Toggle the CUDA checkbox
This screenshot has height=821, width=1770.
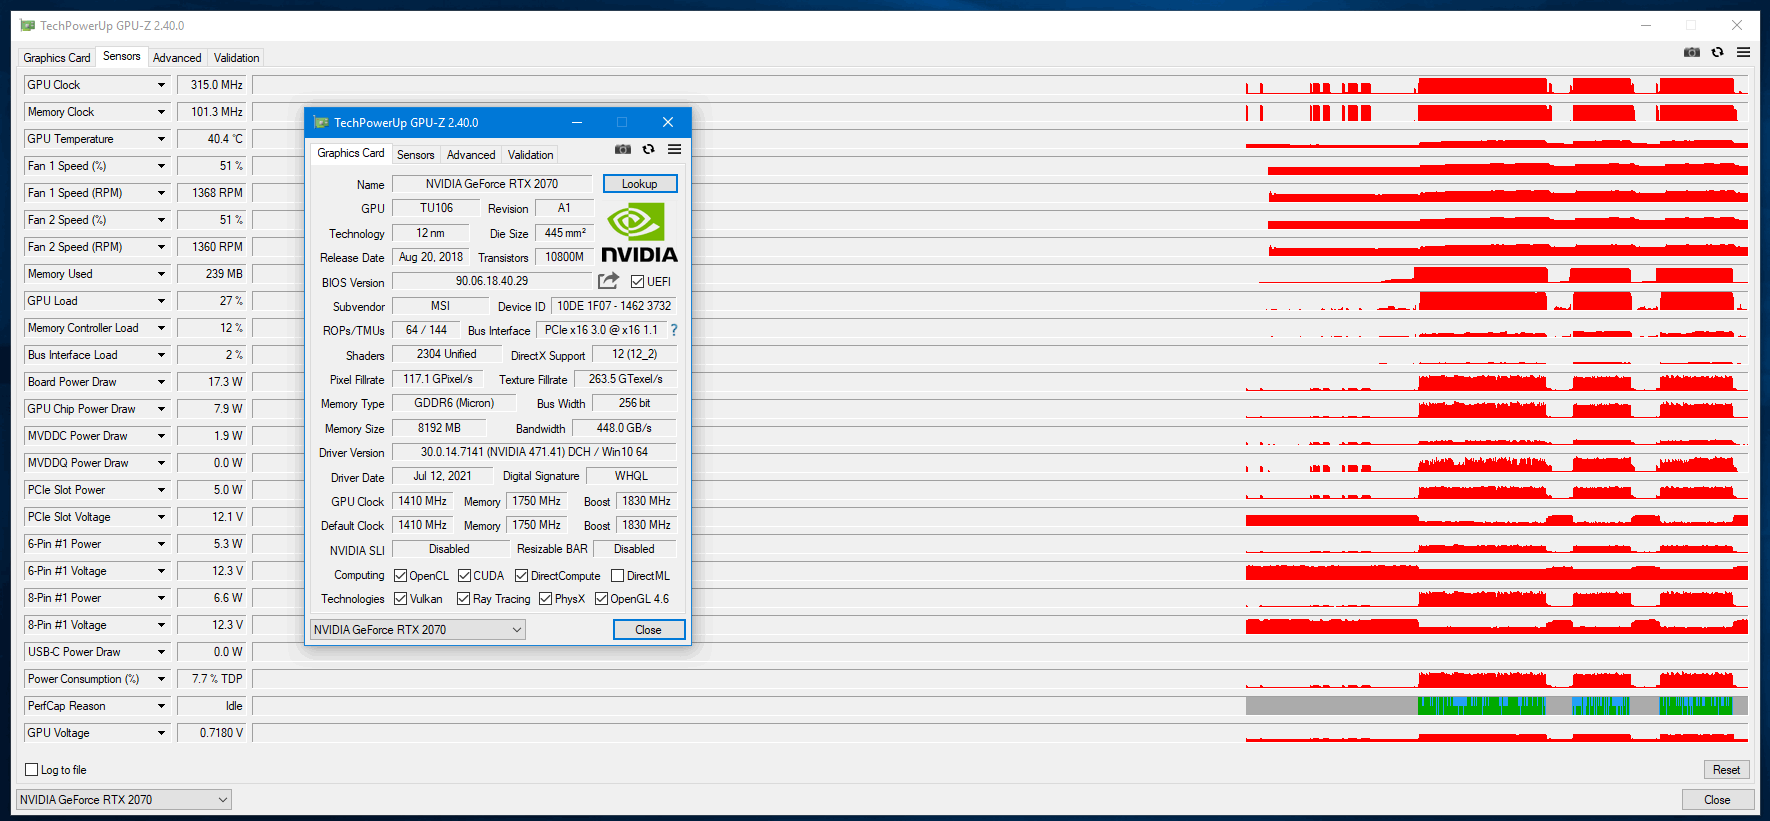464,576
